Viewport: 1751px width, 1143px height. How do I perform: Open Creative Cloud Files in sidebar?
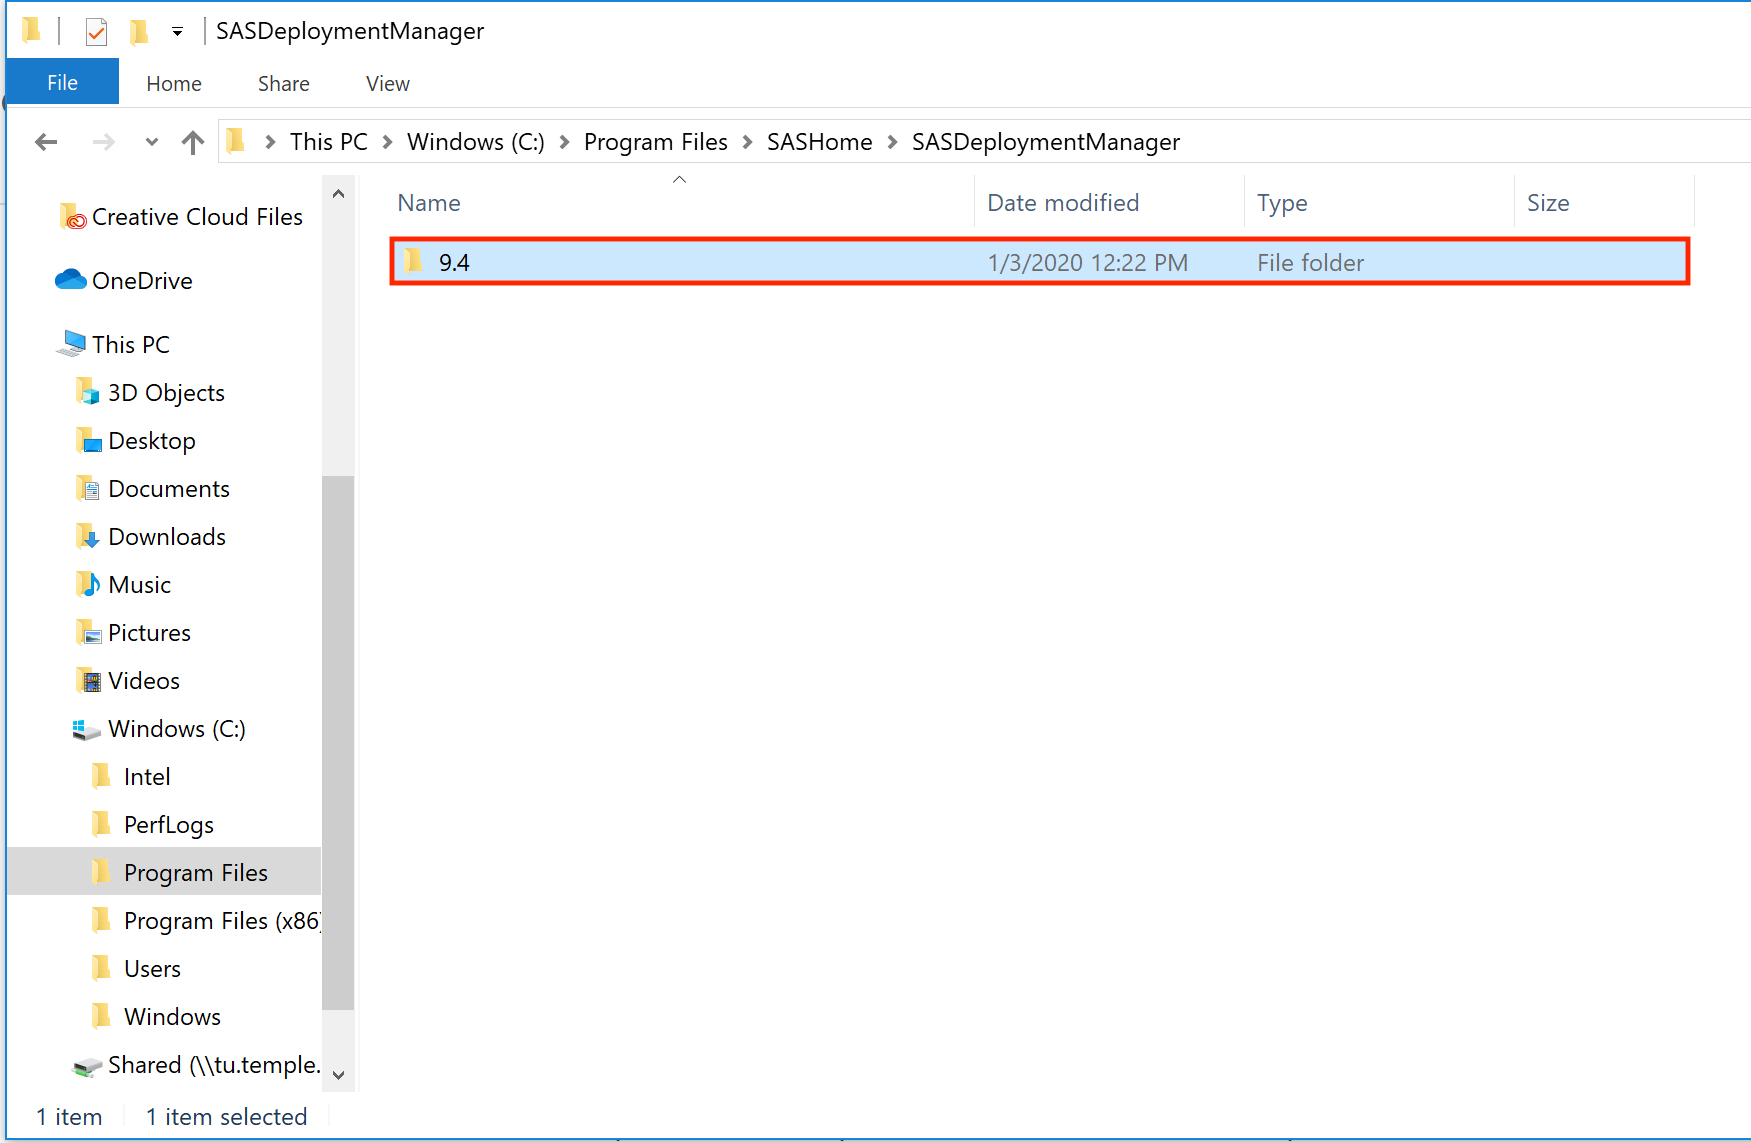point(197,217)
